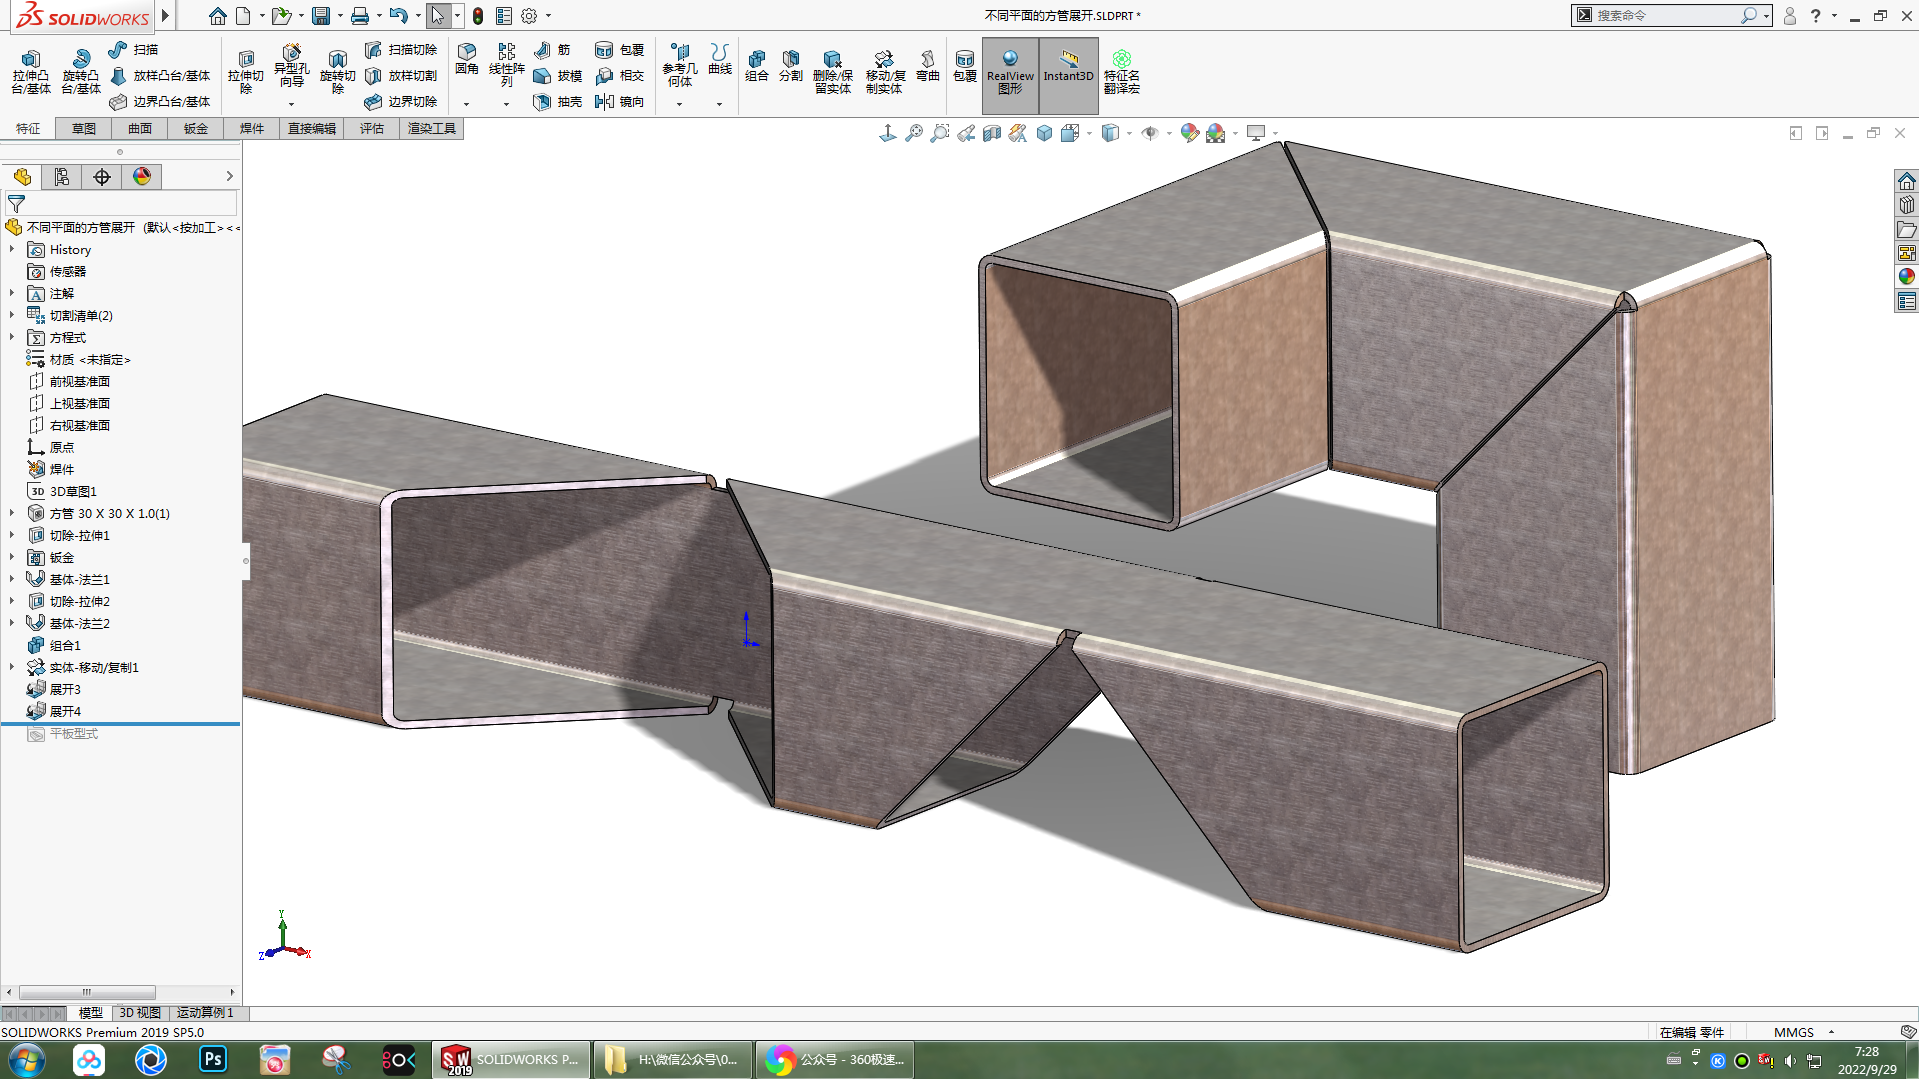Select the Split (分割) tool
Viewport: 1919px width, 1079px height.
click(x=791, y=64)
